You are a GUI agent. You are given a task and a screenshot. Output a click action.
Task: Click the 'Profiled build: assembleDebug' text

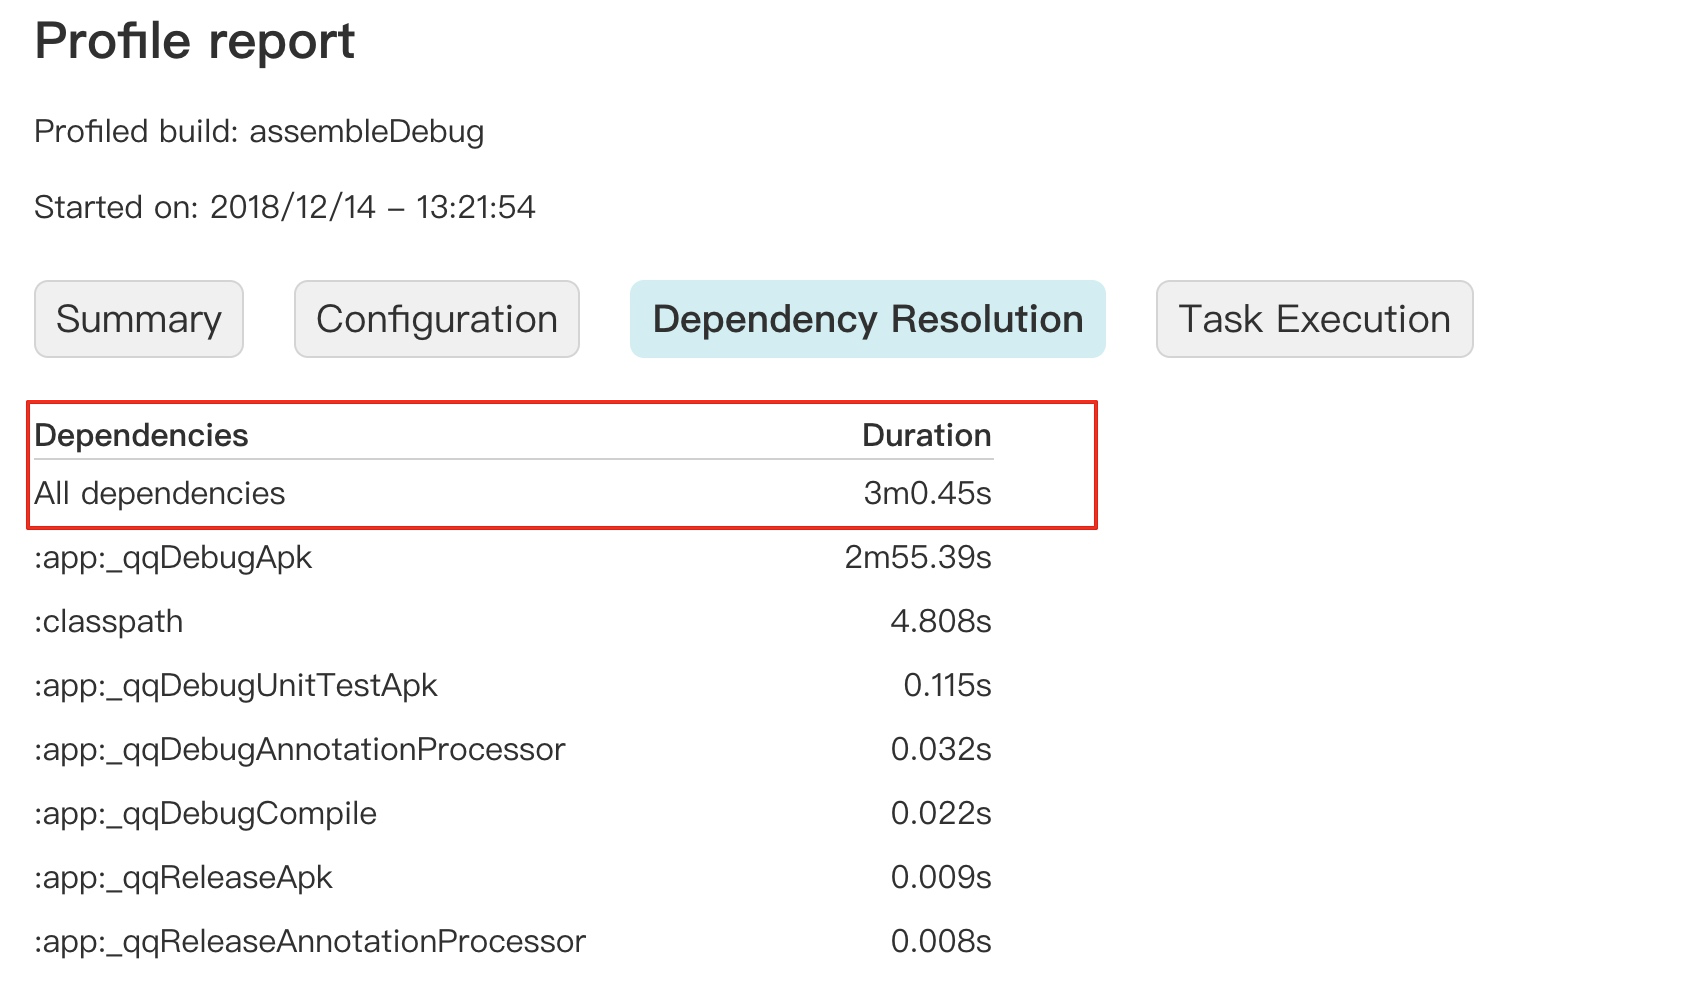(x=259, y=131)
